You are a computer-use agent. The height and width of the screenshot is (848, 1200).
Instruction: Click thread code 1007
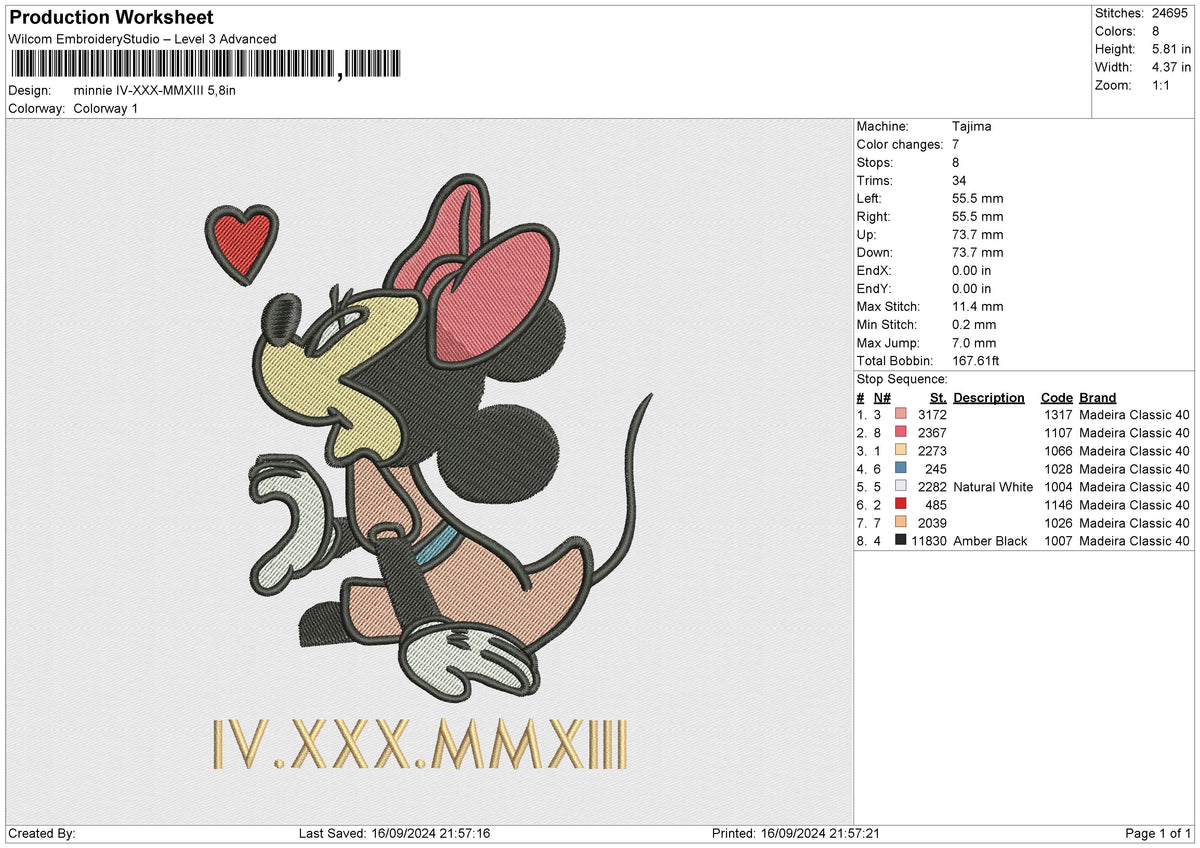1057,541
